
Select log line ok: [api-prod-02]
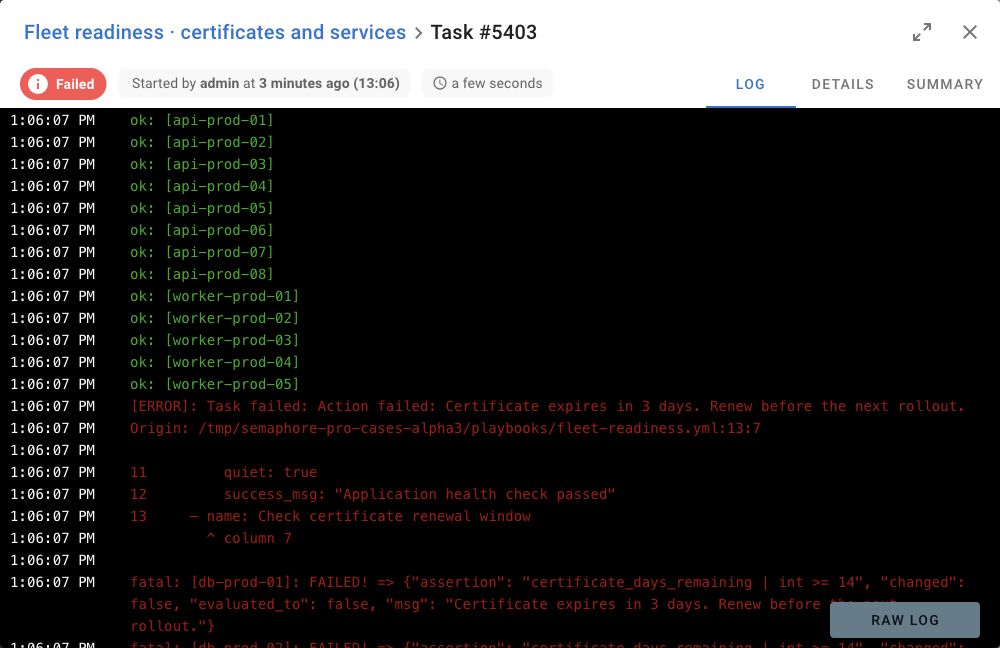[202, 142]
